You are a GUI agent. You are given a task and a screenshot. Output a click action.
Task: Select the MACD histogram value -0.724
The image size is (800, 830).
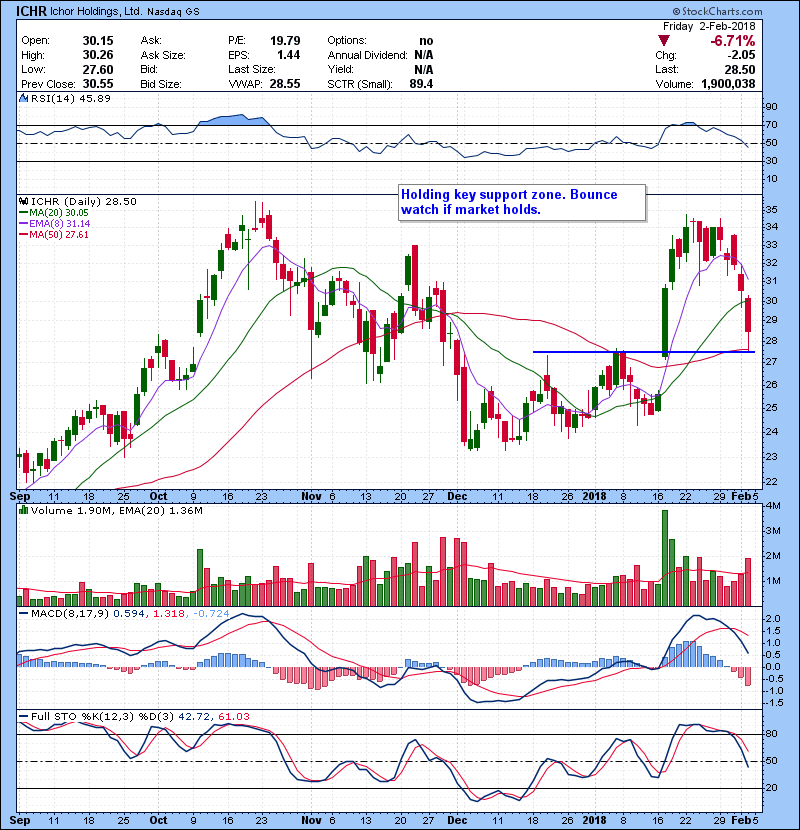point(211,614)
